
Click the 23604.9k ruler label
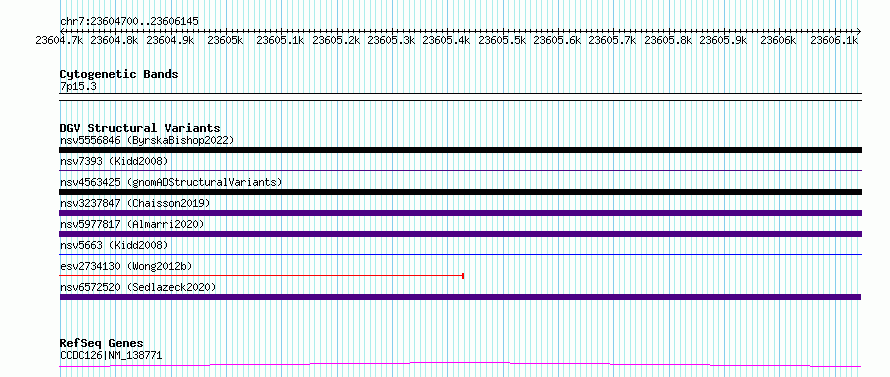click(170, 40)
